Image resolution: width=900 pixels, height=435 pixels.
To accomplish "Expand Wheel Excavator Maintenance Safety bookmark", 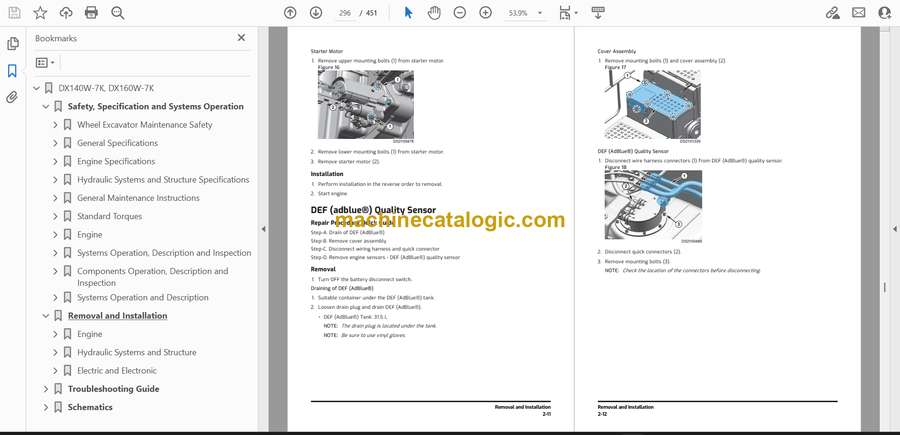I will (55, 125).
